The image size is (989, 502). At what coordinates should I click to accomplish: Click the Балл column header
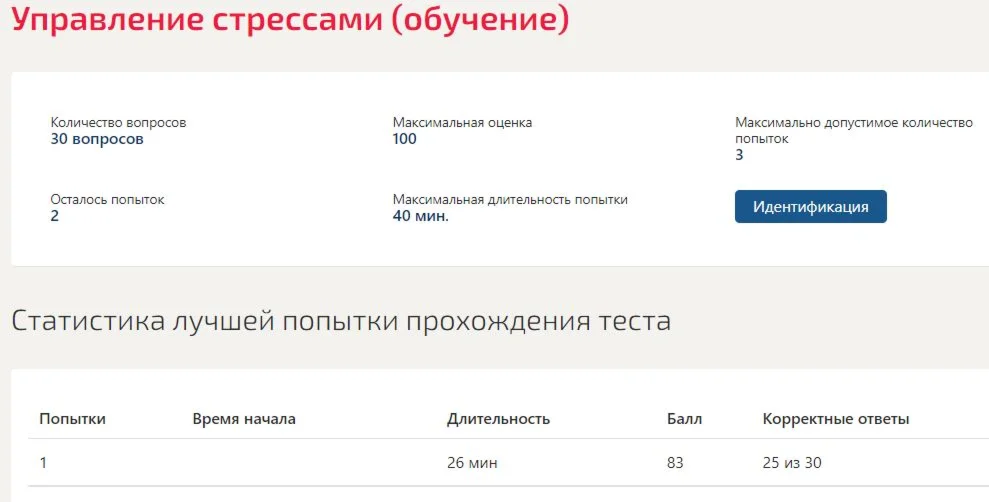click(684, 419)
